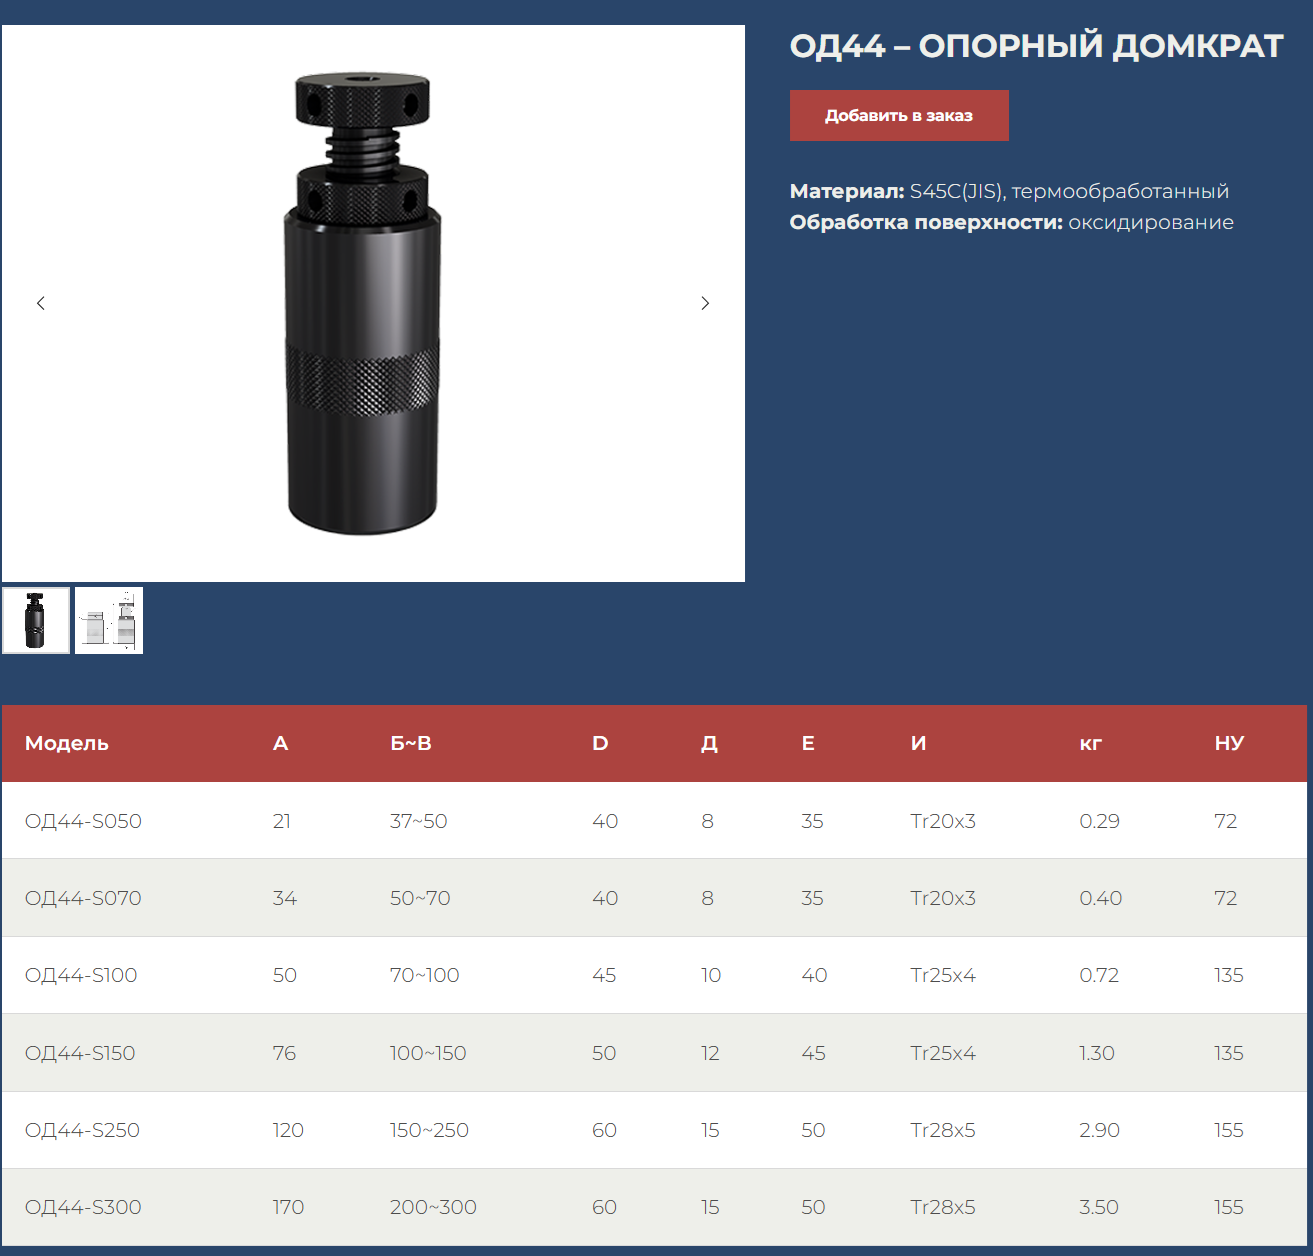Click the large support jack product image
Screen dimensions: 1313x1256
(x=364, y=303)
